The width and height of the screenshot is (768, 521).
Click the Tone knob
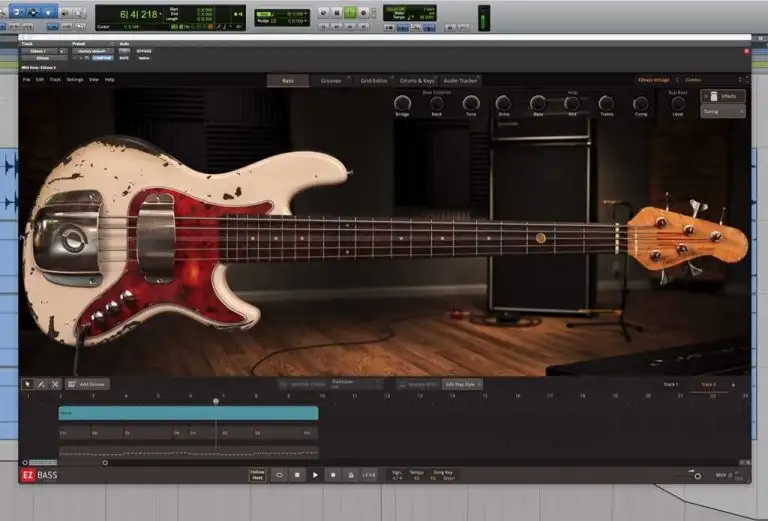click(471, 103)
